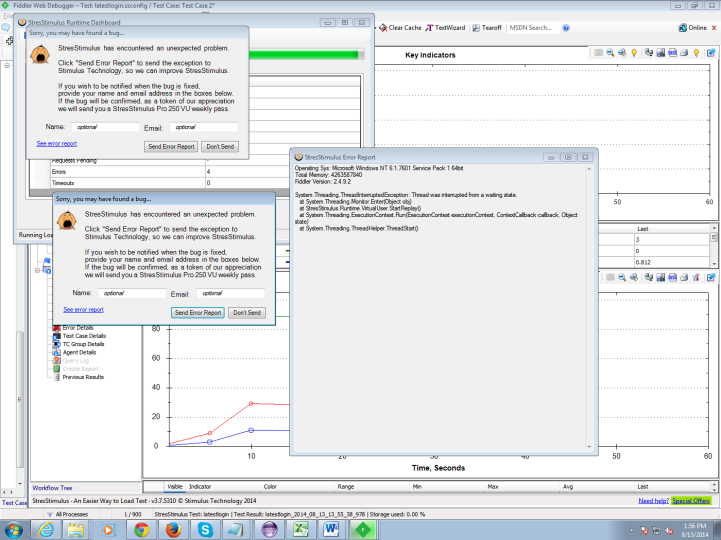Open Firefox from taskbar
The height and width of the screenshot is (540, 721).
tap(173, 530)
